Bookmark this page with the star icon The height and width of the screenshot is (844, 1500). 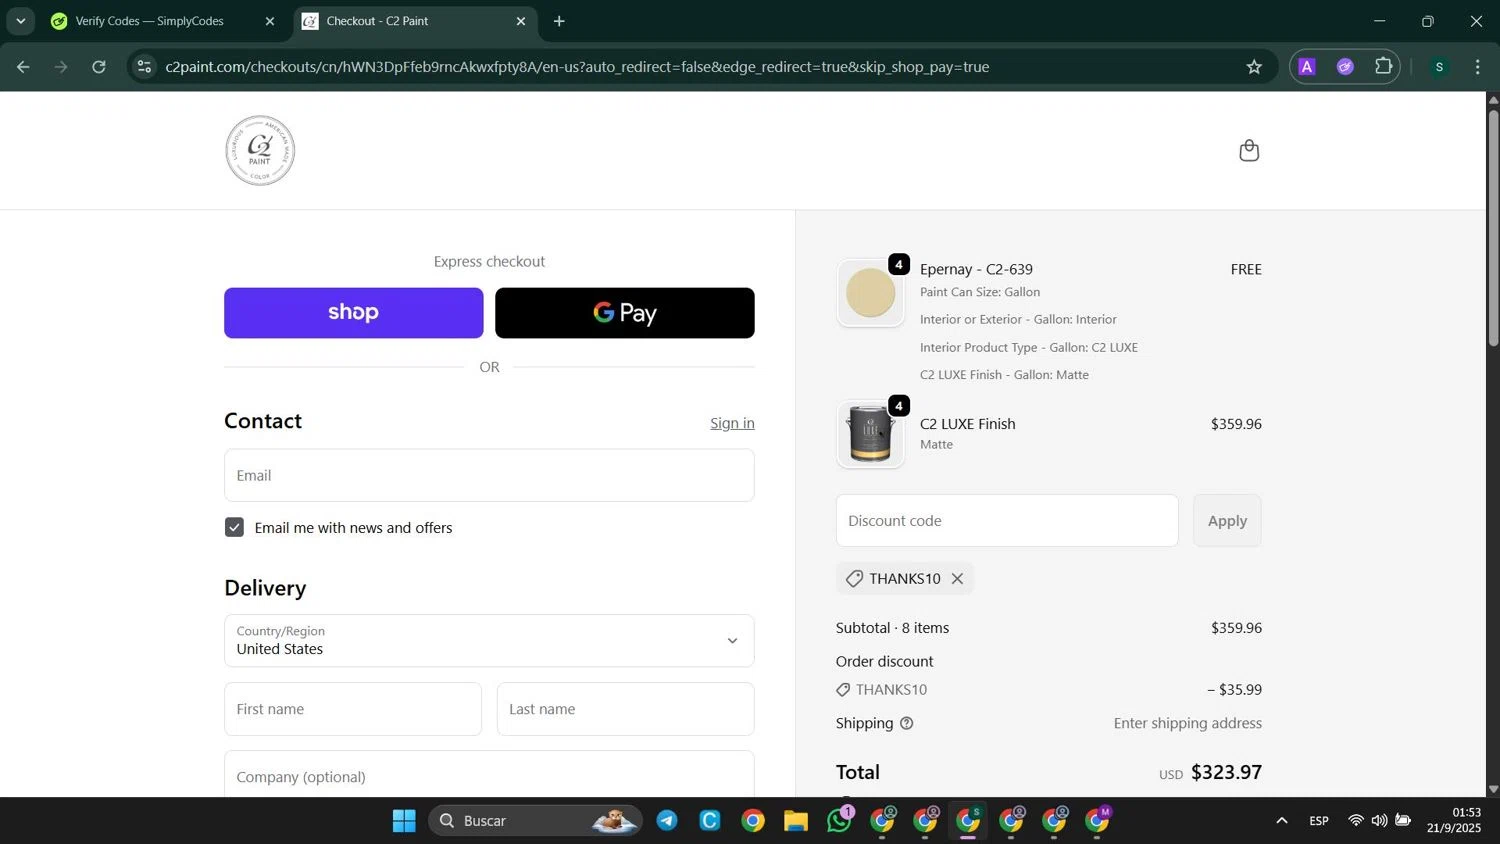coord(1254,67)
